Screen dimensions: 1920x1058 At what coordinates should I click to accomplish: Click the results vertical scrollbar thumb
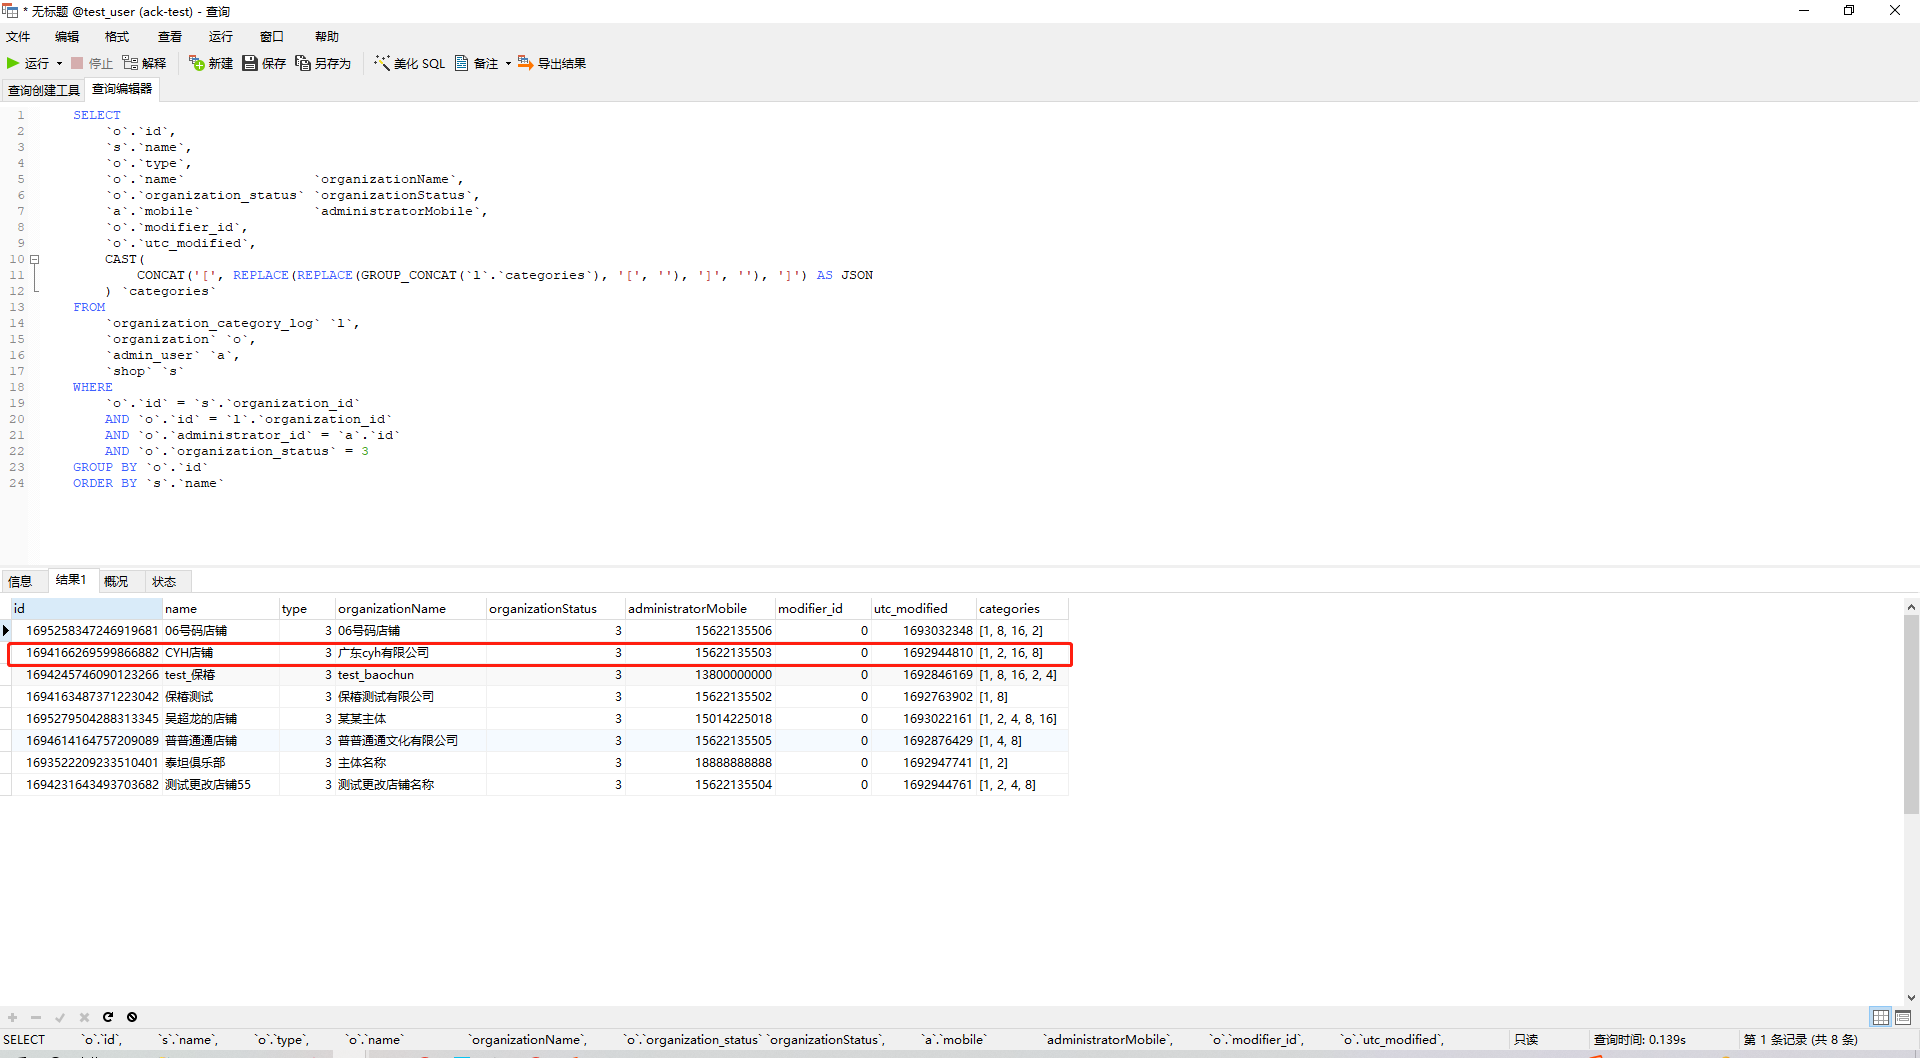tap(1911, 714)
